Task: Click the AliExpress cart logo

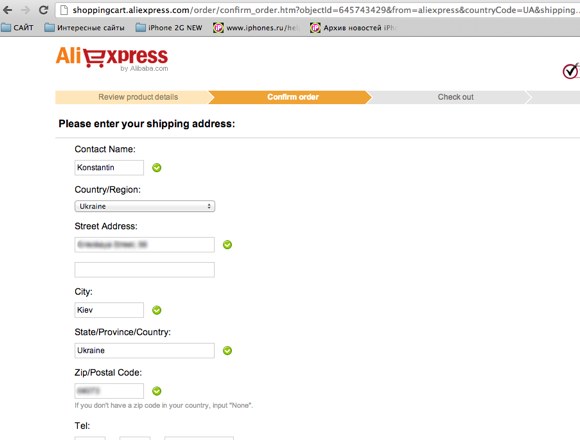Action: tap(112, 58)
